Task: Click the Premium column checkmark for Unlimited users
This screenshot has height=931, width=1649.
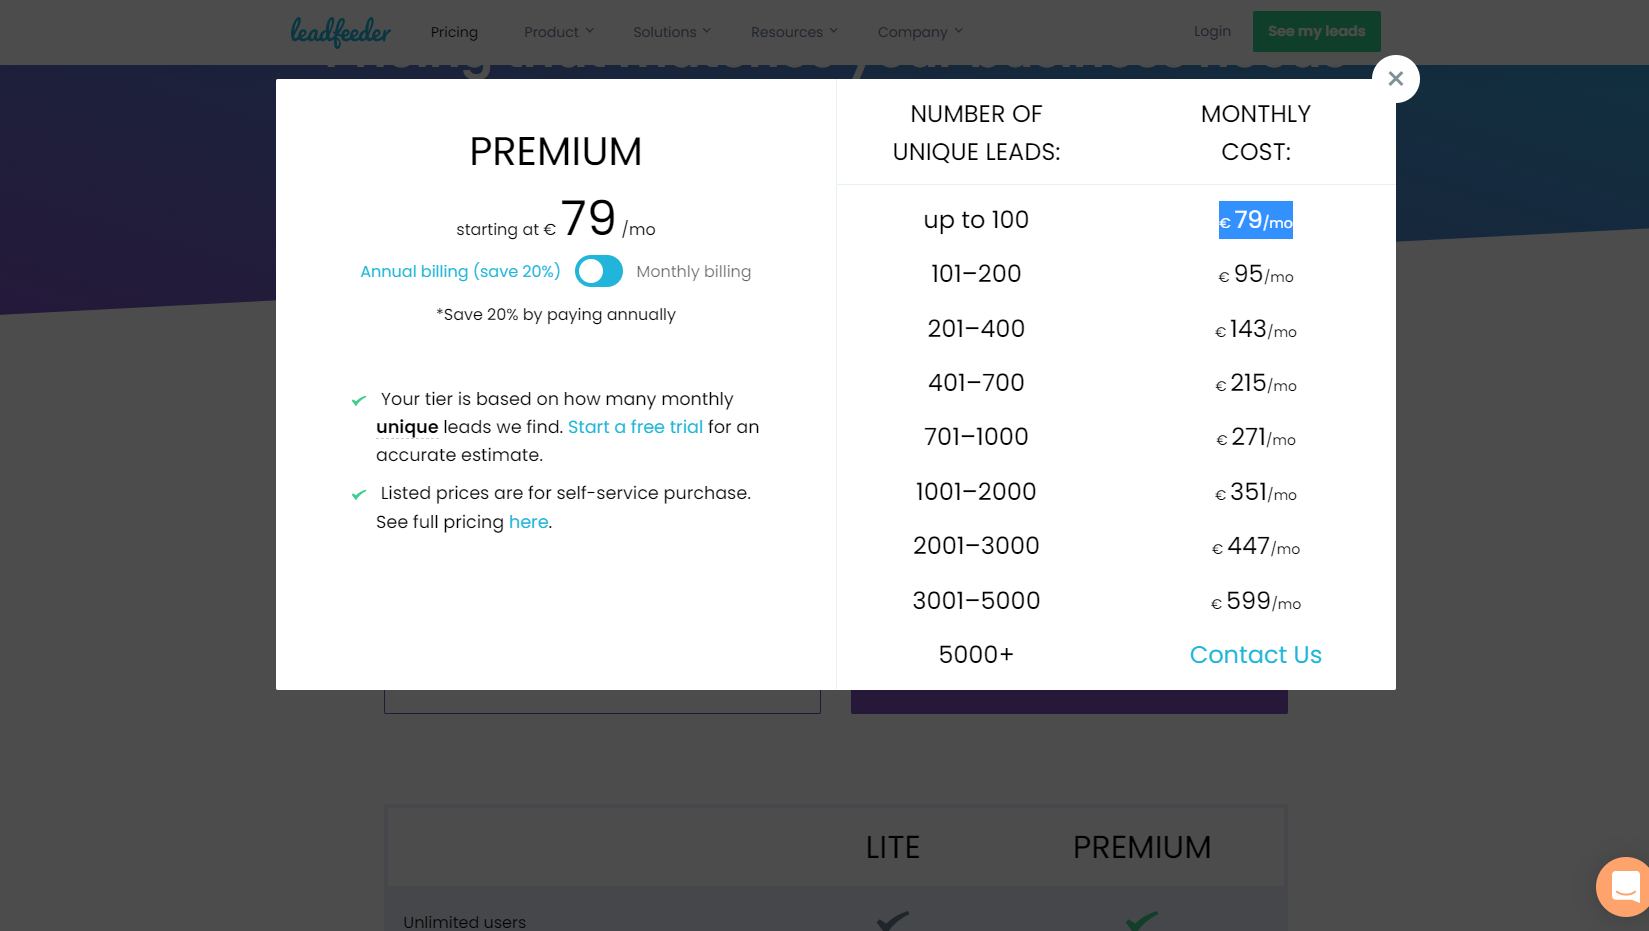Action: click(x=1141, y=921)
